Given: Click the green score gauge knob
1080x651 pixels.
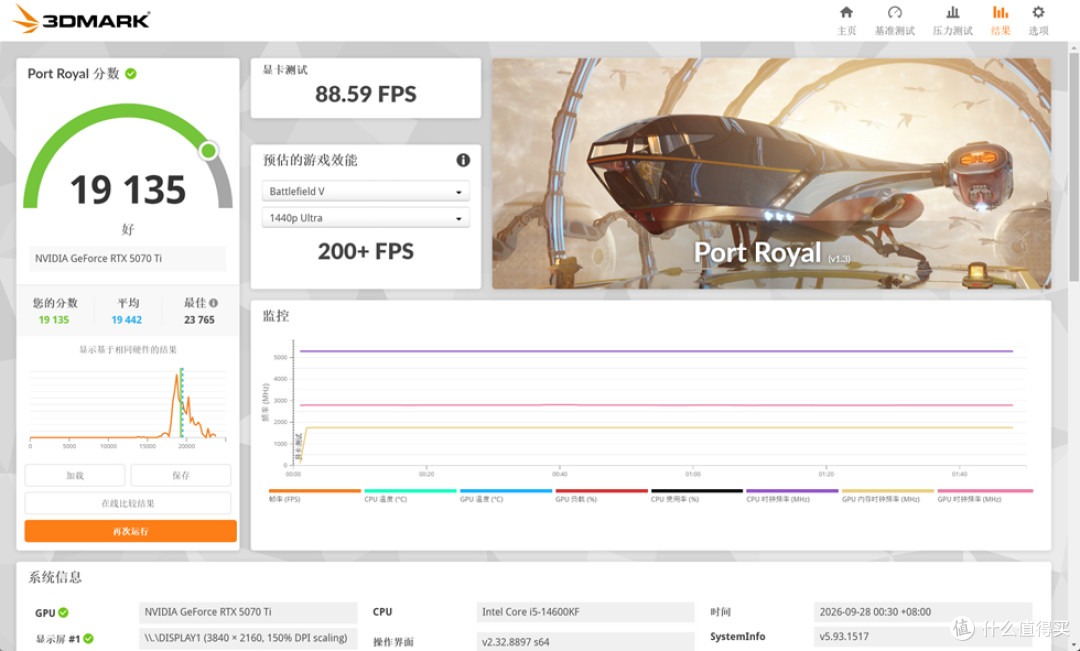Looking at the screenshot, I should pos(209,150).
